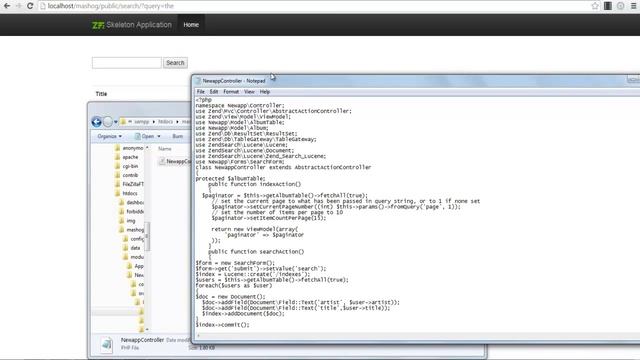Click Explorer back navigation button

97,122
